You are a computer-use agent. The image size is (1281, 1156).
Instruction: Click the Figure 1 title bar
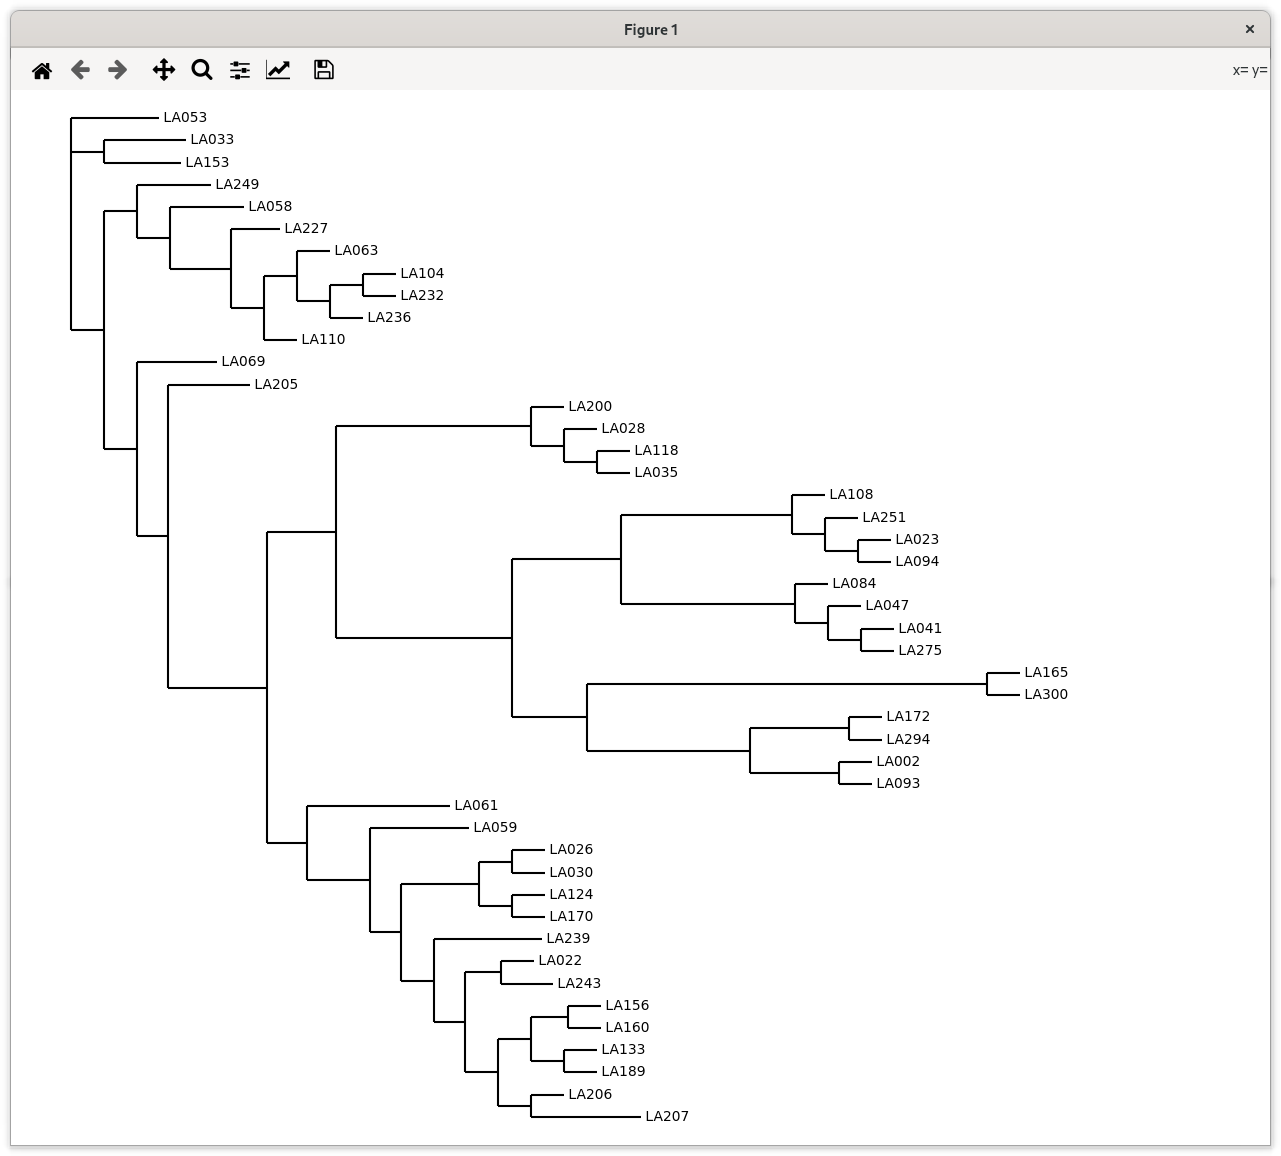point(650,30)
